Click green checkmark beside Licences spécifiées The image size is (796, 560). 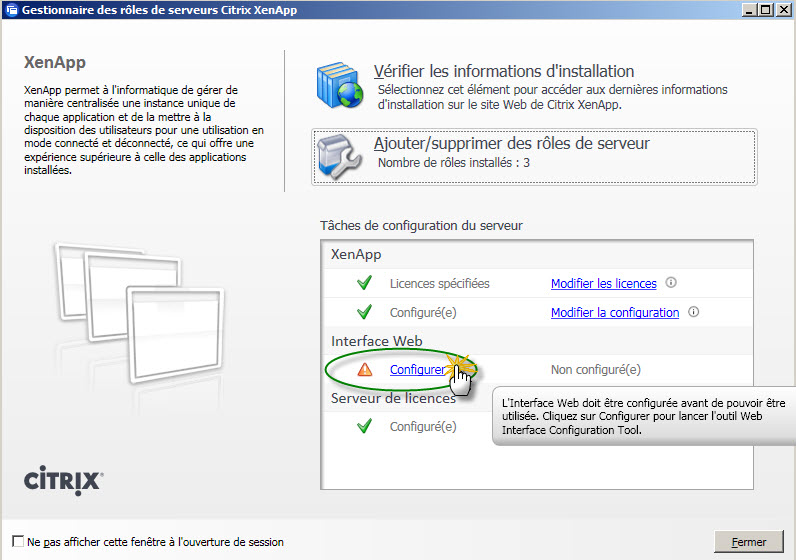pos(364,283)
